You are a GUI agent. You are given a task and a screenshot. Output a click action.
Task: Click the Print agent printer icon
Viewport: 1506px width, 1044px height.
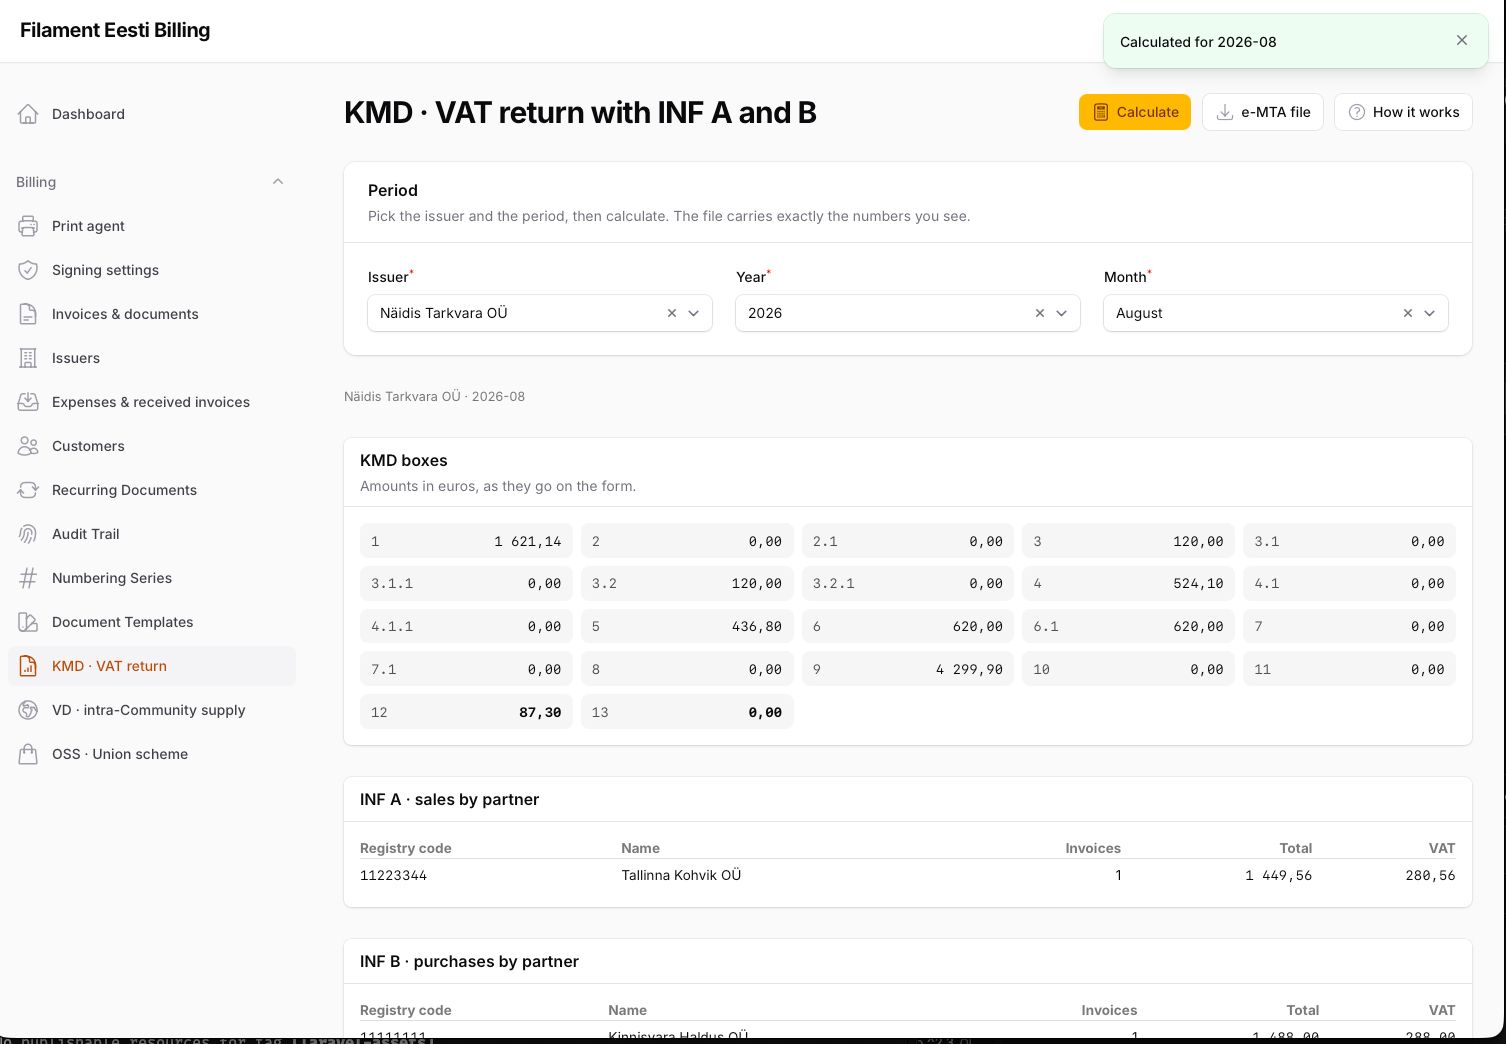tap(28, 226)
